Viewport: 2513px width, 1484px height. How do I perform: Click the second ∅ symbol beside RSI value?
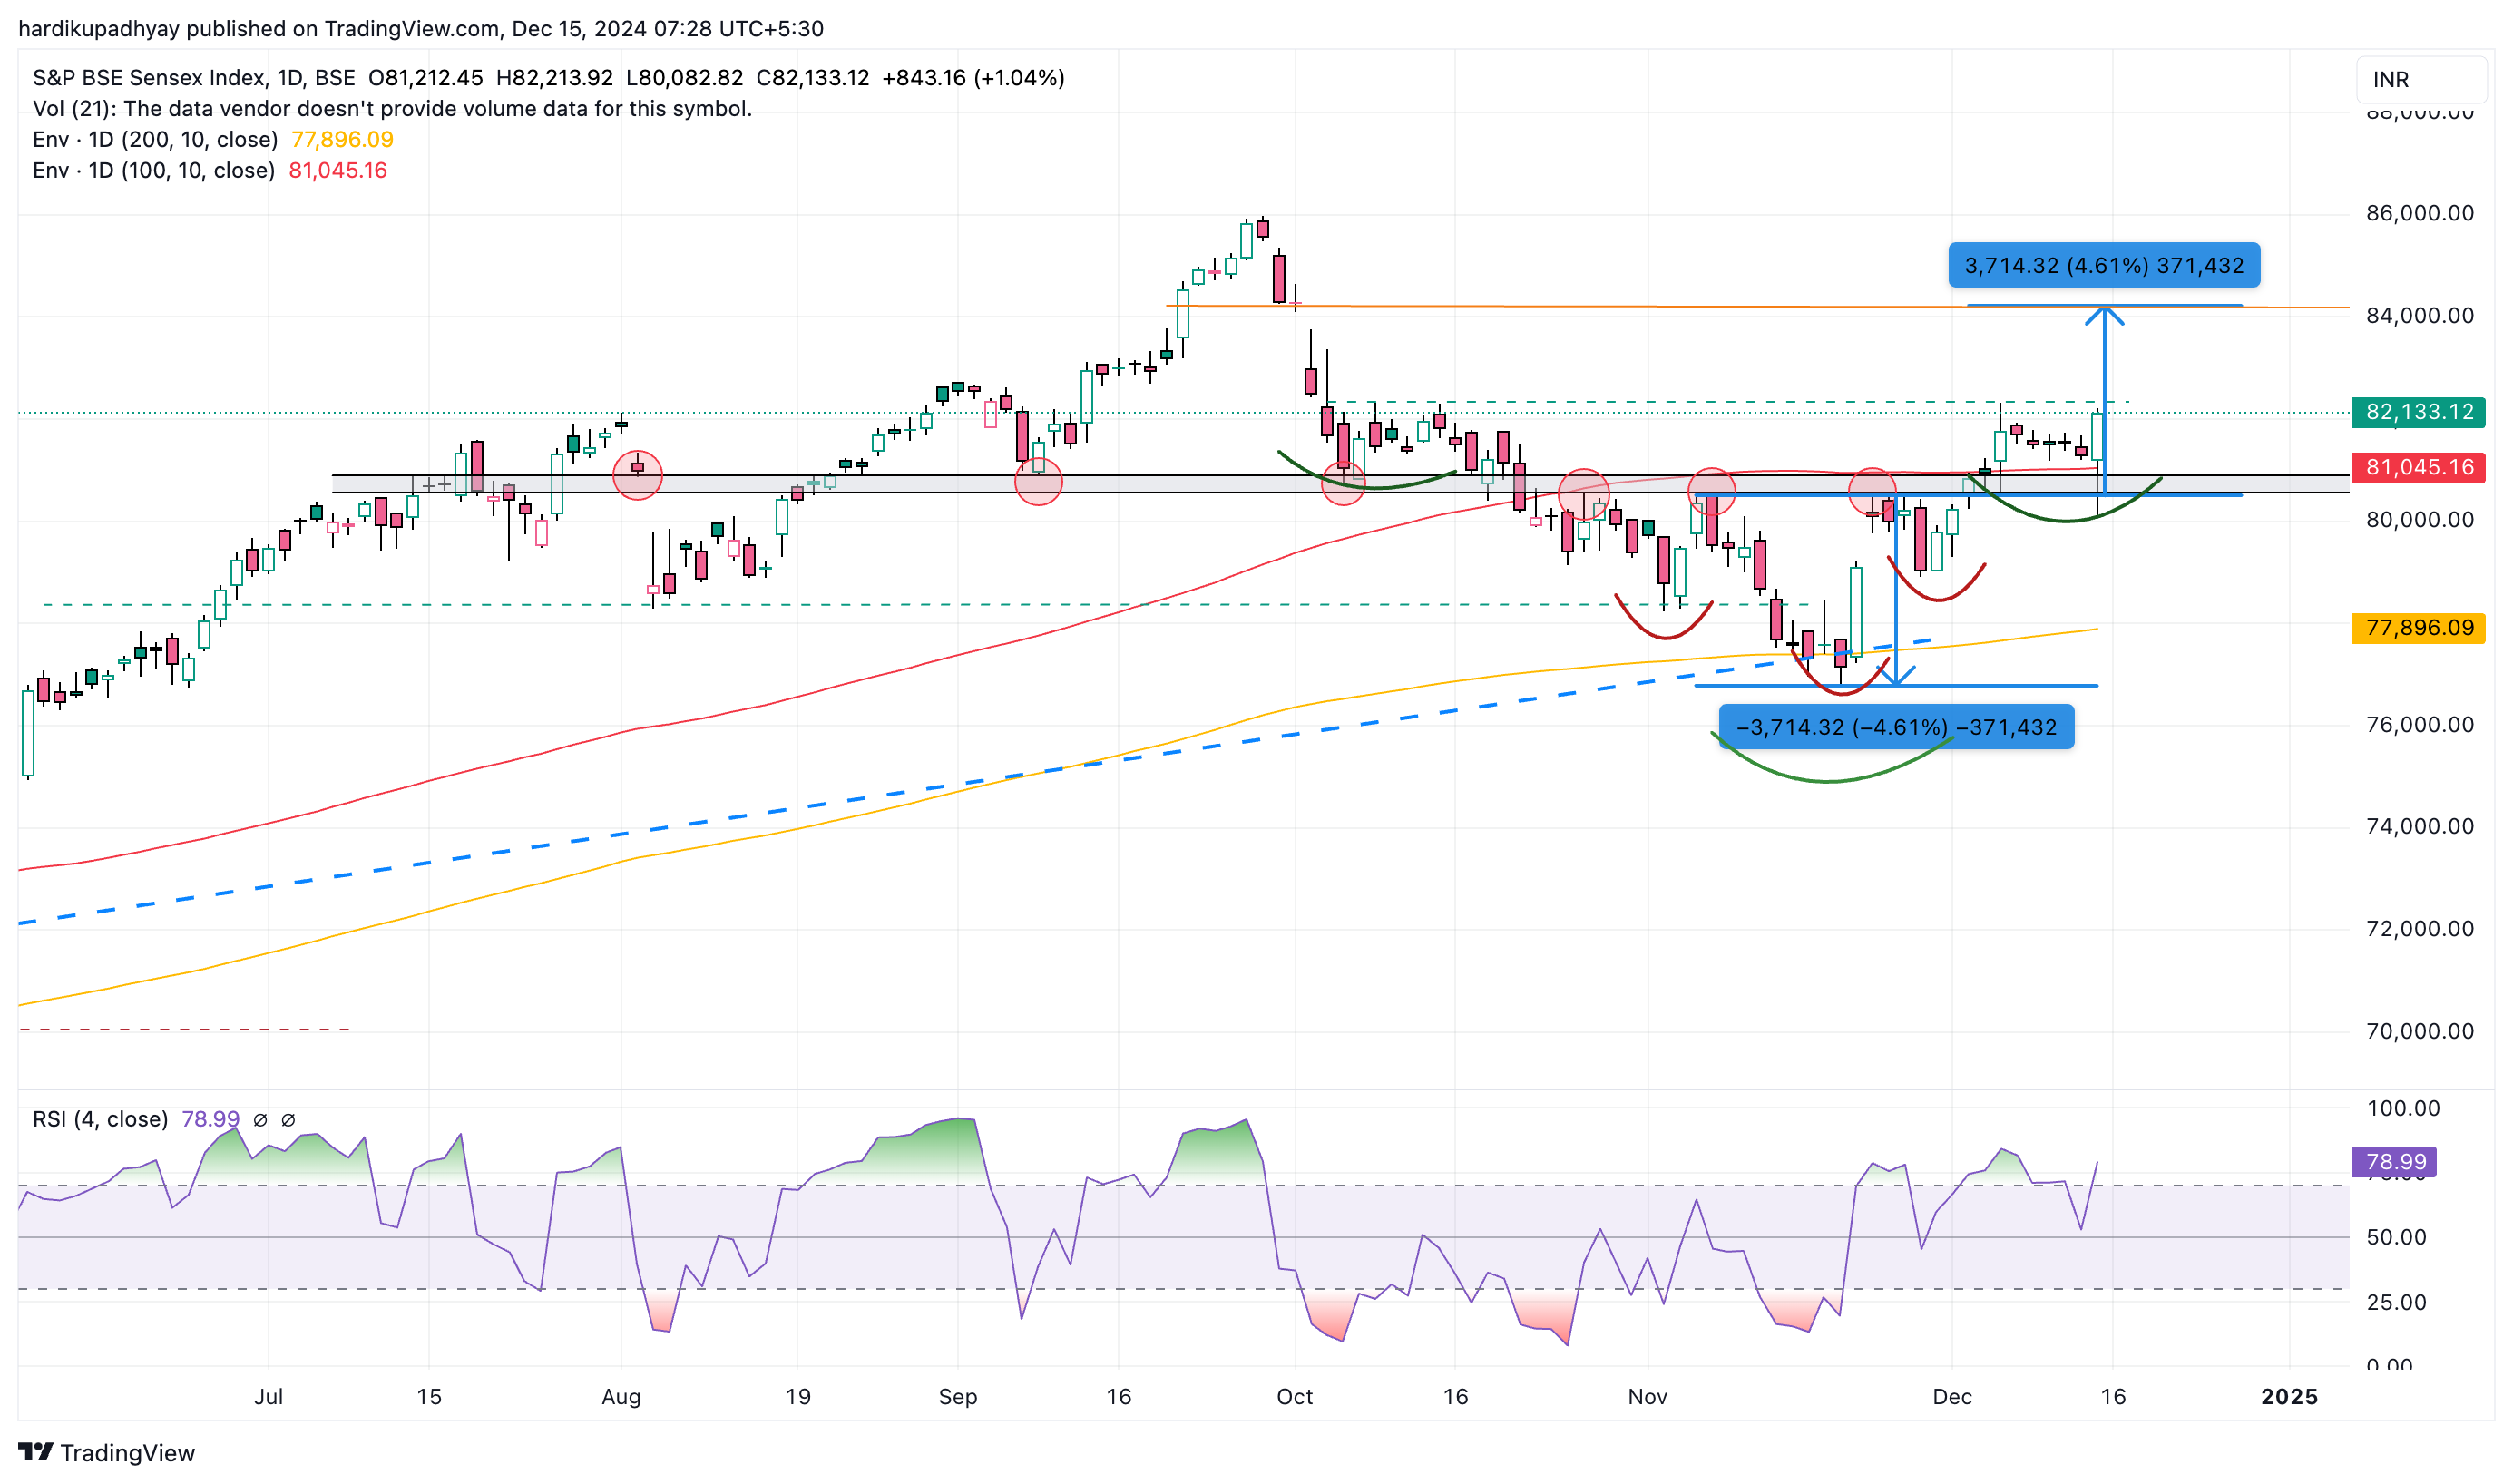click(x=288, y=1120)
